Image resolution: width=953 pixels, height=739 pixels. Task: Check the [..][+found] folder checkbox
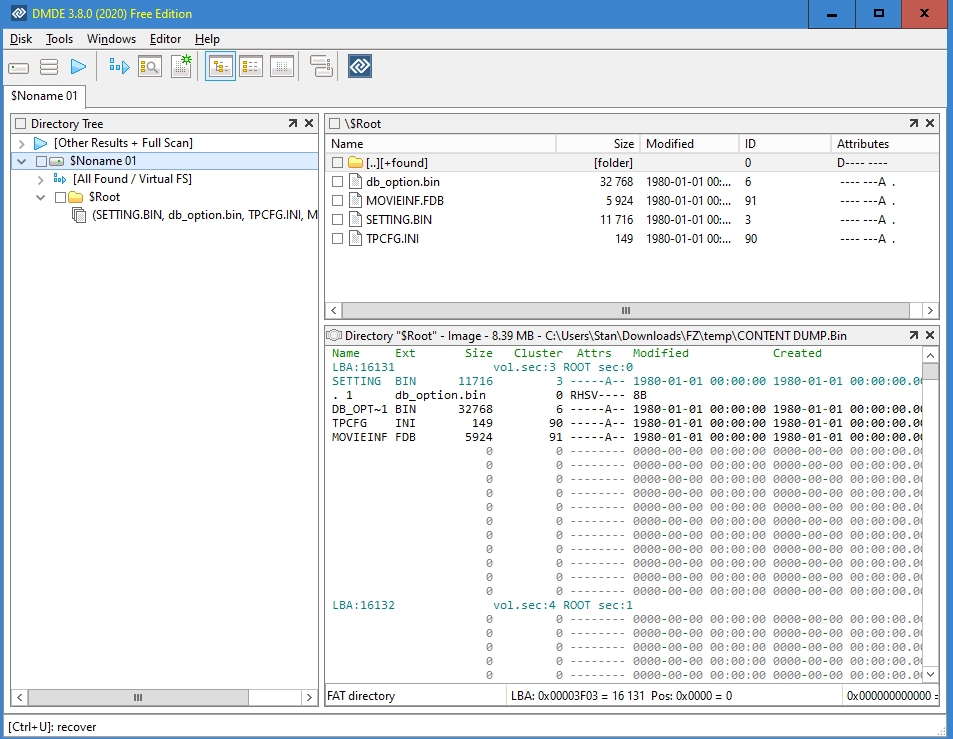coord(337,163)
